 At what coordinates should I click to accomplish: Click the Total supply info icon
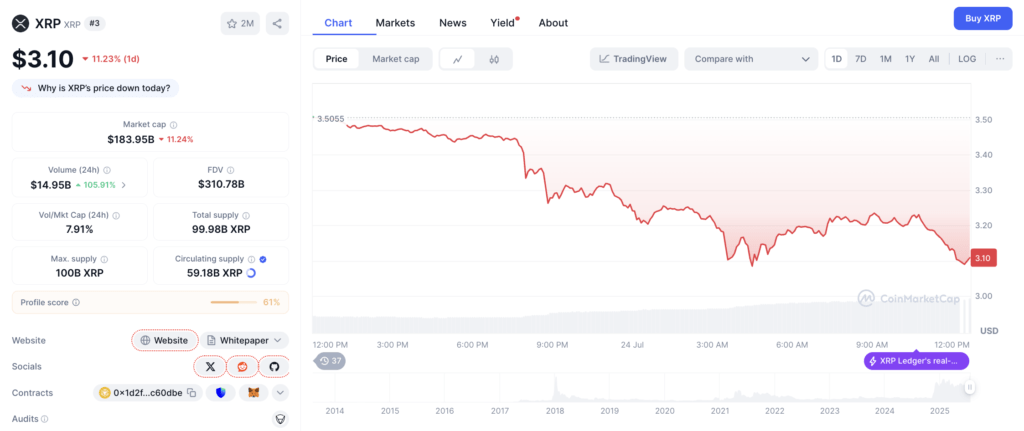tap(246, 215)
